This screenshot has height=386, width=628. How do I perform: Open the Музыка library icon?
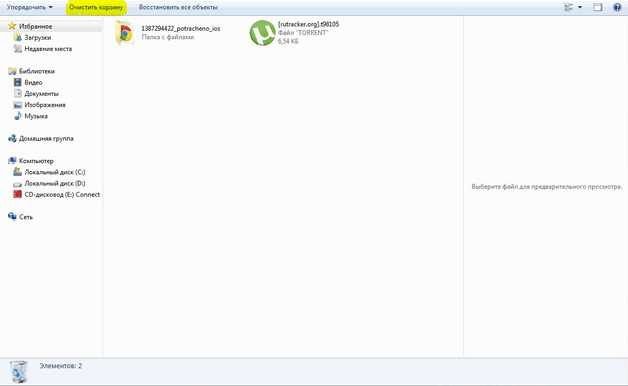tap(18, 116)
